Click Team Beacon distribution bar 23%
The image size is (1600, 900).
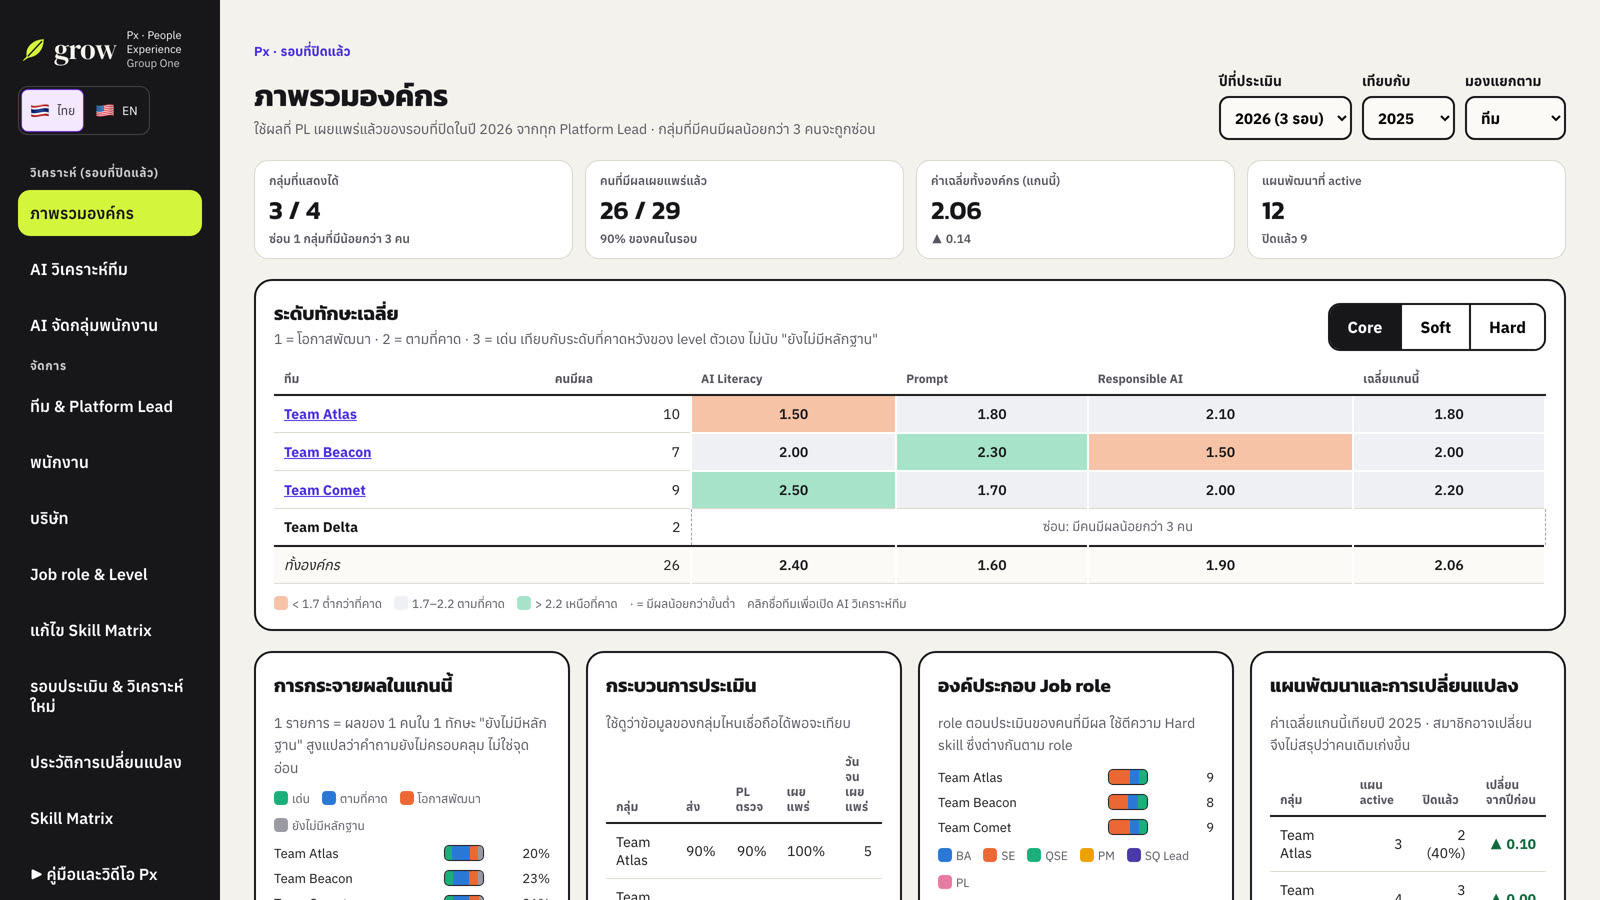[464, 878]
